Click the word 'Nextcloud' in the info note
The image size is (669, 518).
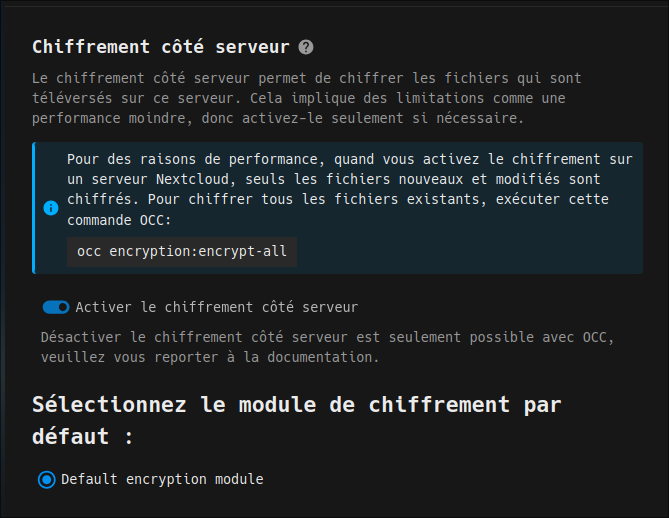[x=191, y=179]
